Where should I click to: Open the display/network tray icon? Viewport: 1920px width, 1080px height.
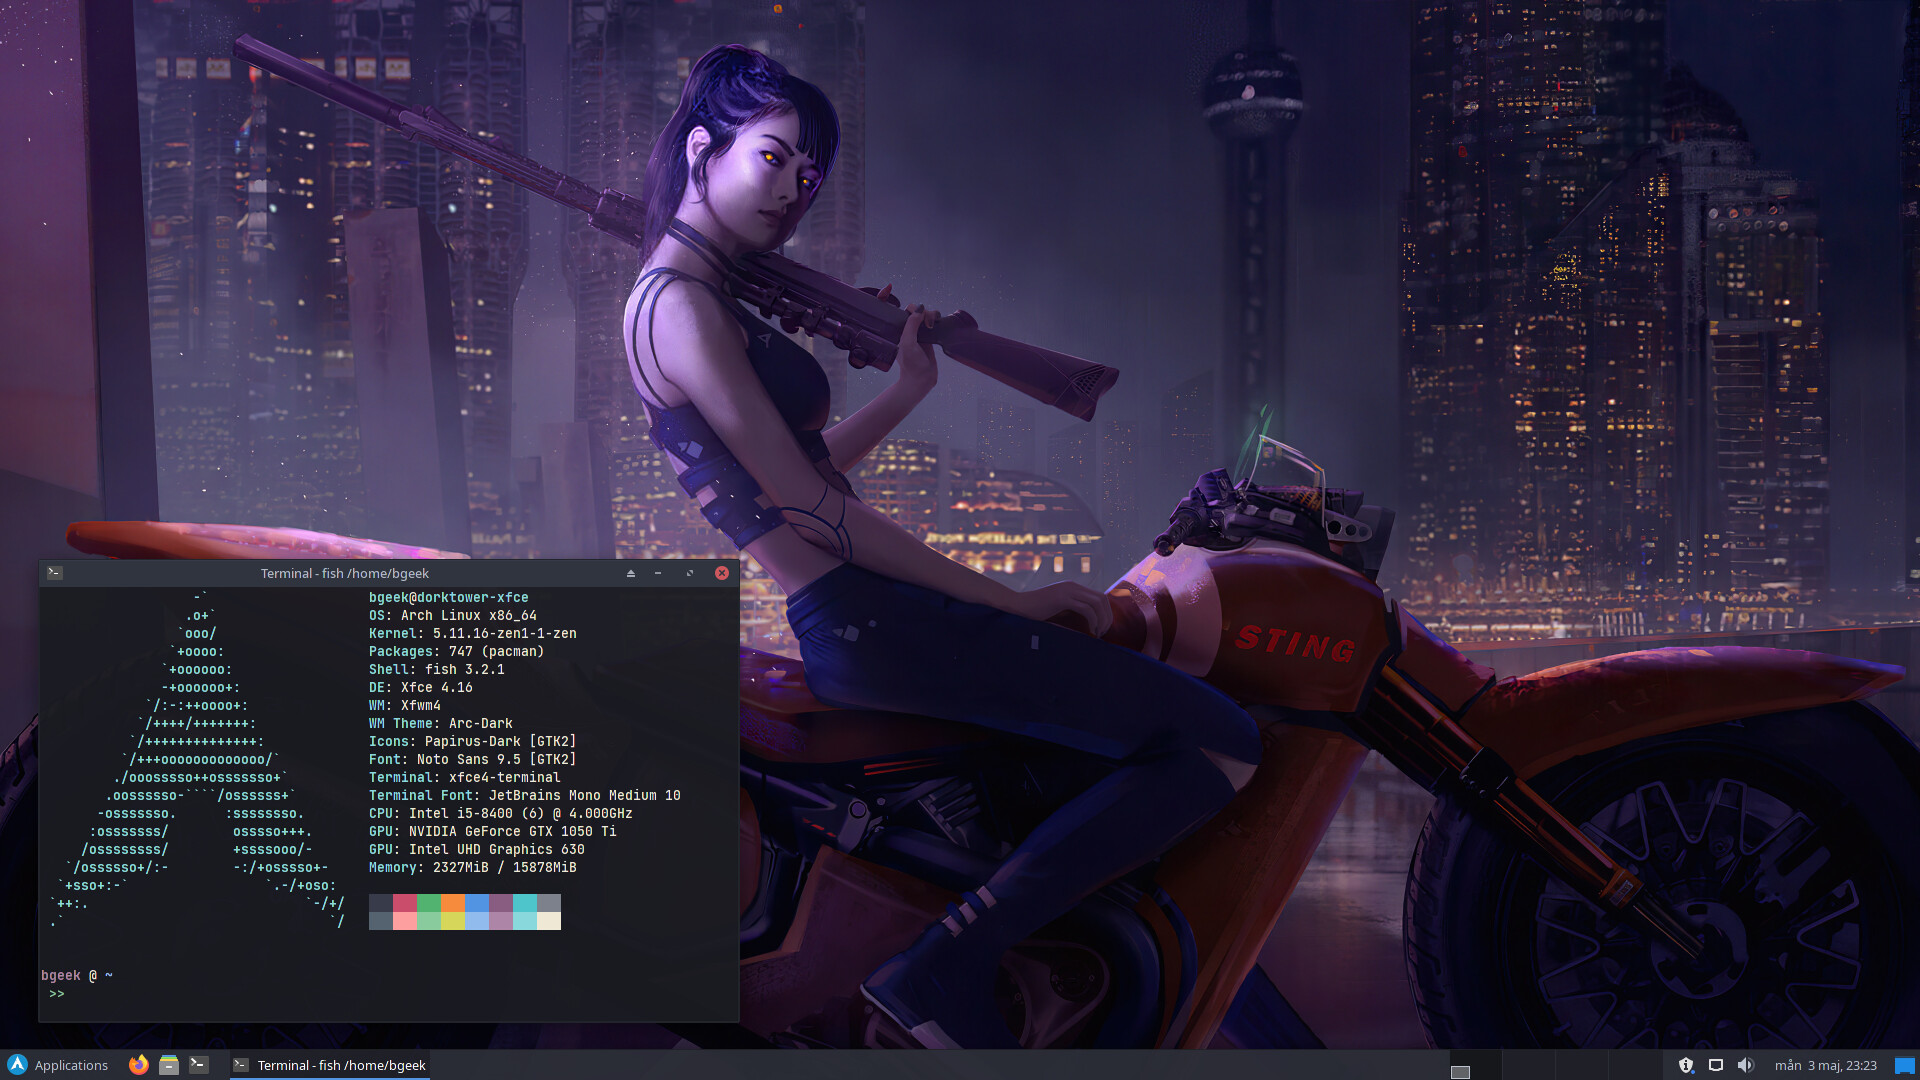coord(1716,1065)
